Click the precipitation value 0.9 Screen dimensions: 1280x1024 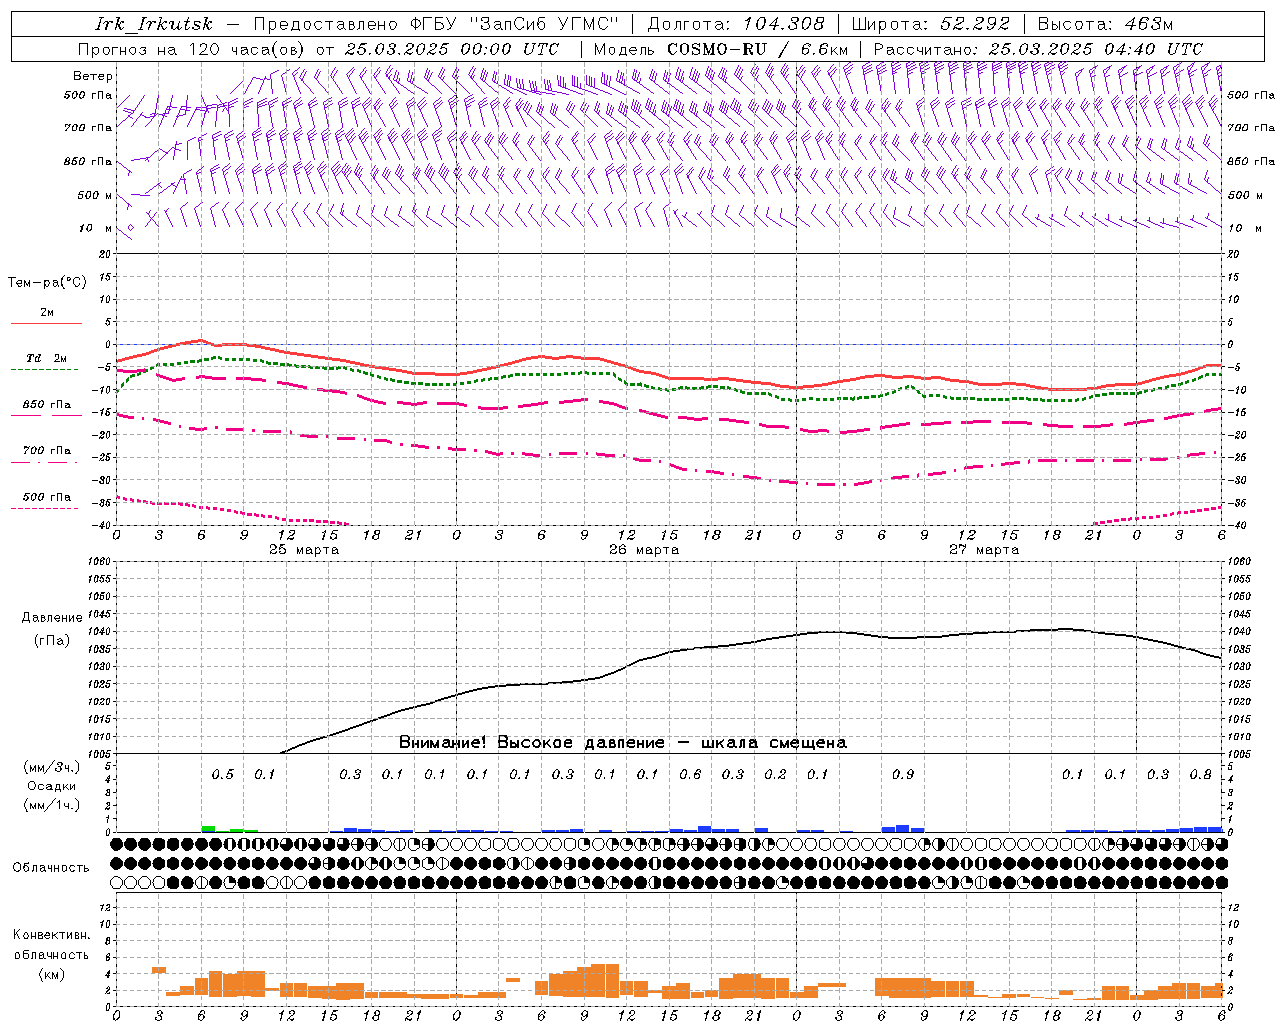903,774
